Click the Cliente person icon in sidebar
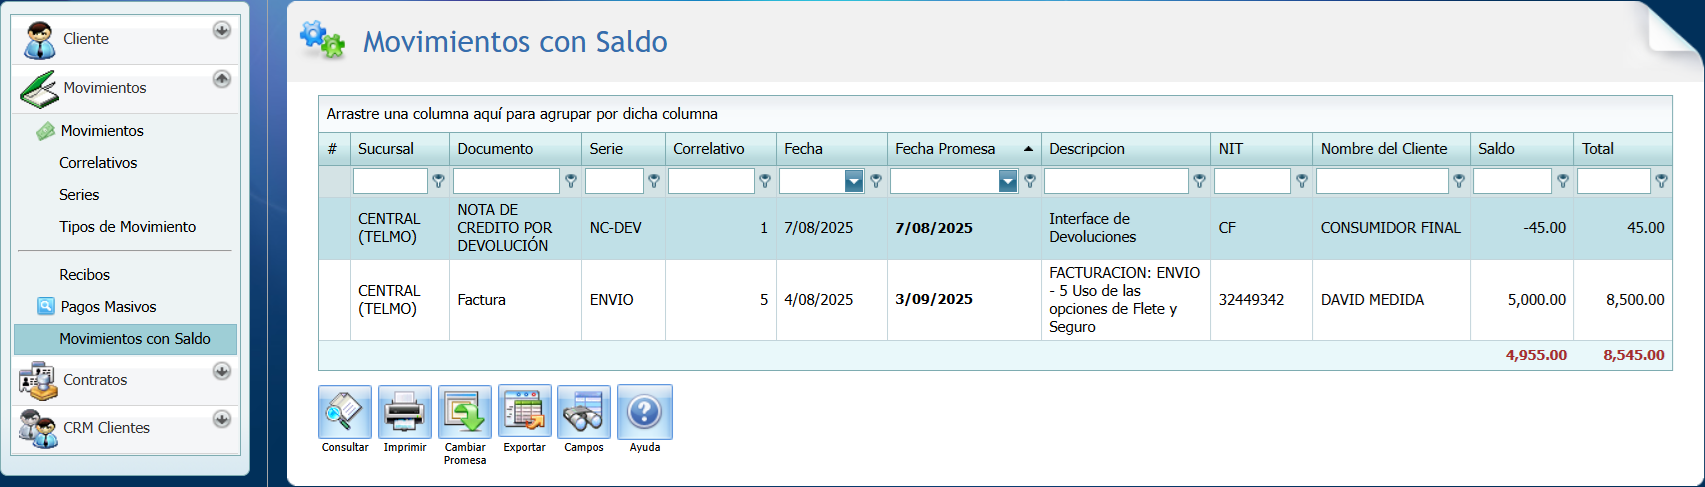Viewport: 1705px width, 487px height. pyautogui.click(x=39, y=40)
